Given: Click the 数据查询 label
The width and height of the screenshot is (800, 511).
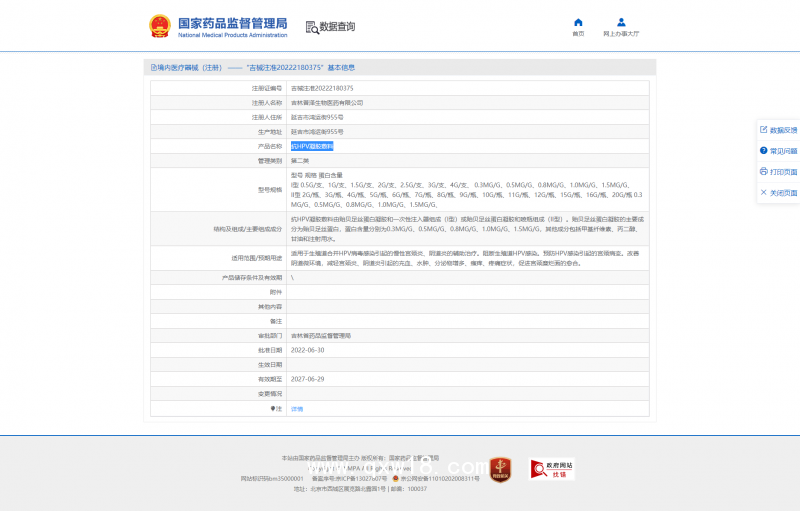Looking at the screenshot, I should [337, 27].
